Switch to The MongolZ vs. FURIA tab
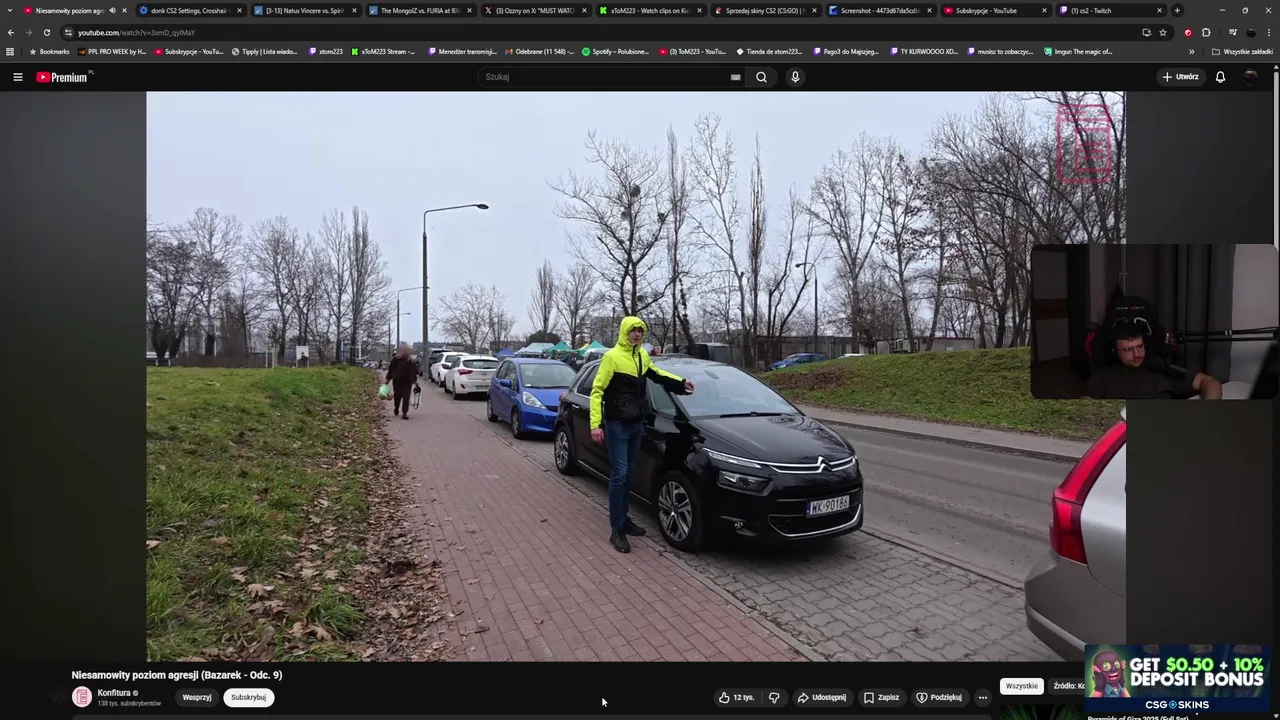 [420, 10]
